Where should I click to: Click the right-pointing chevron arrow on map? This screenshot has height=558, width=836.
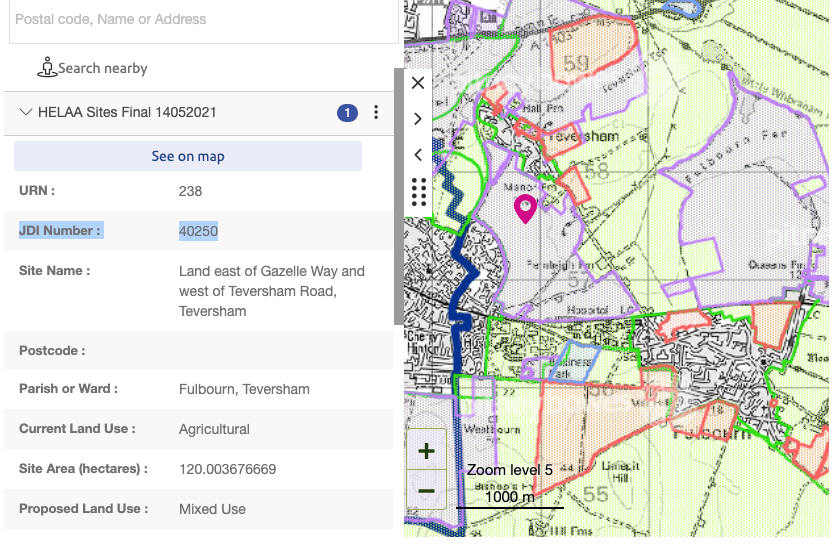point(418,119)
